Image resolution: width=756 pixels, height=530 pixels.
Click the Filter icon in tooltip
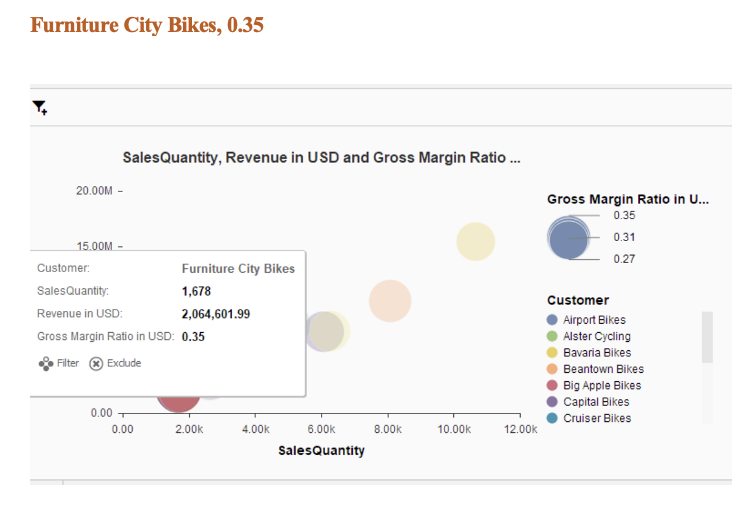[x=44, y=364]
